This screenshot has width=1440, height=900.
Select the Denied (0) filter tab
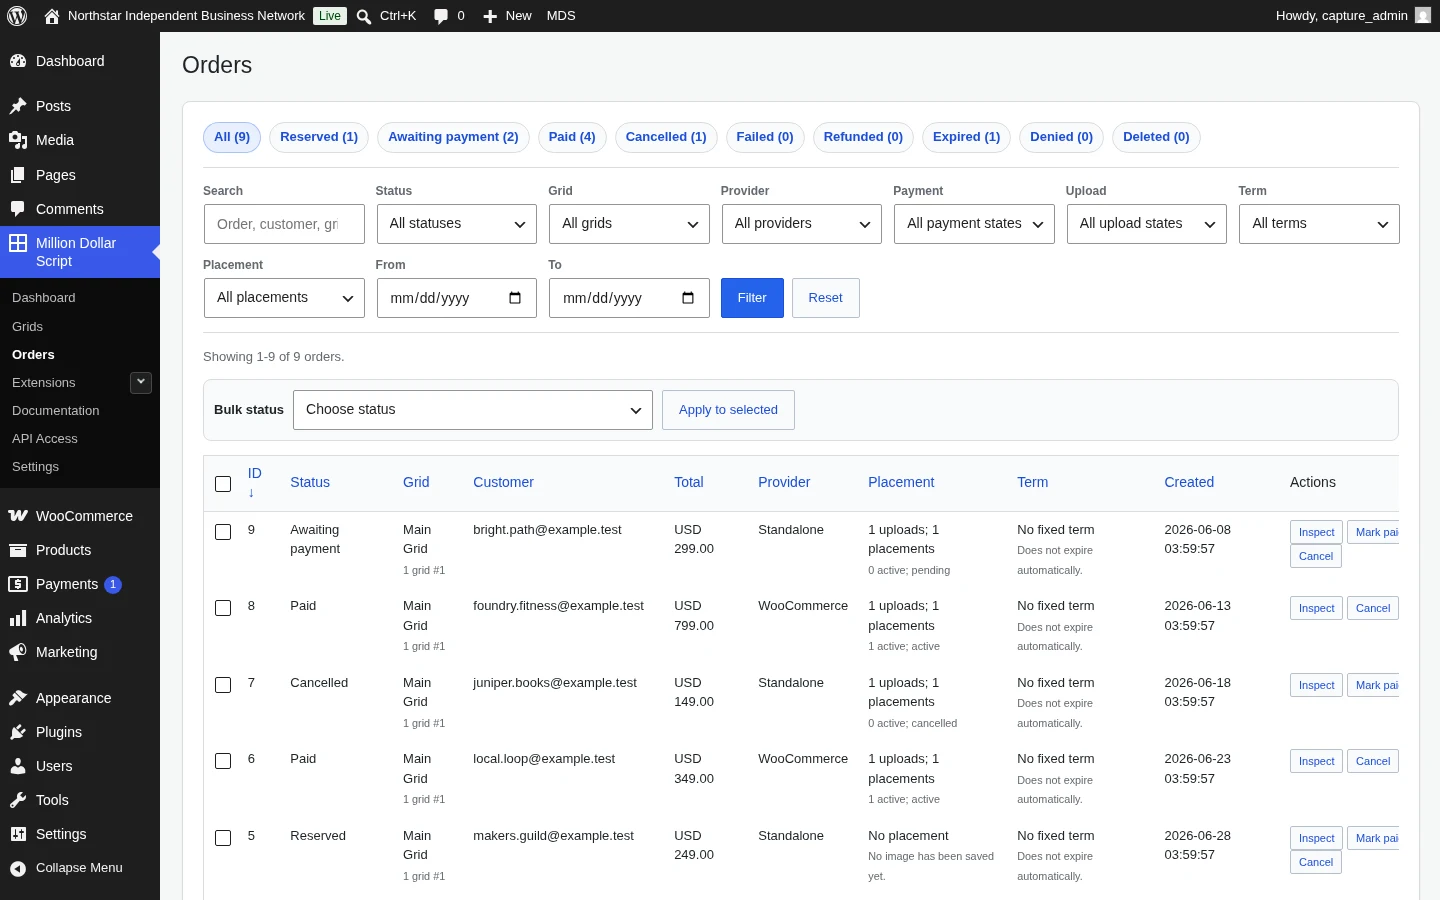coord(1061,137)
